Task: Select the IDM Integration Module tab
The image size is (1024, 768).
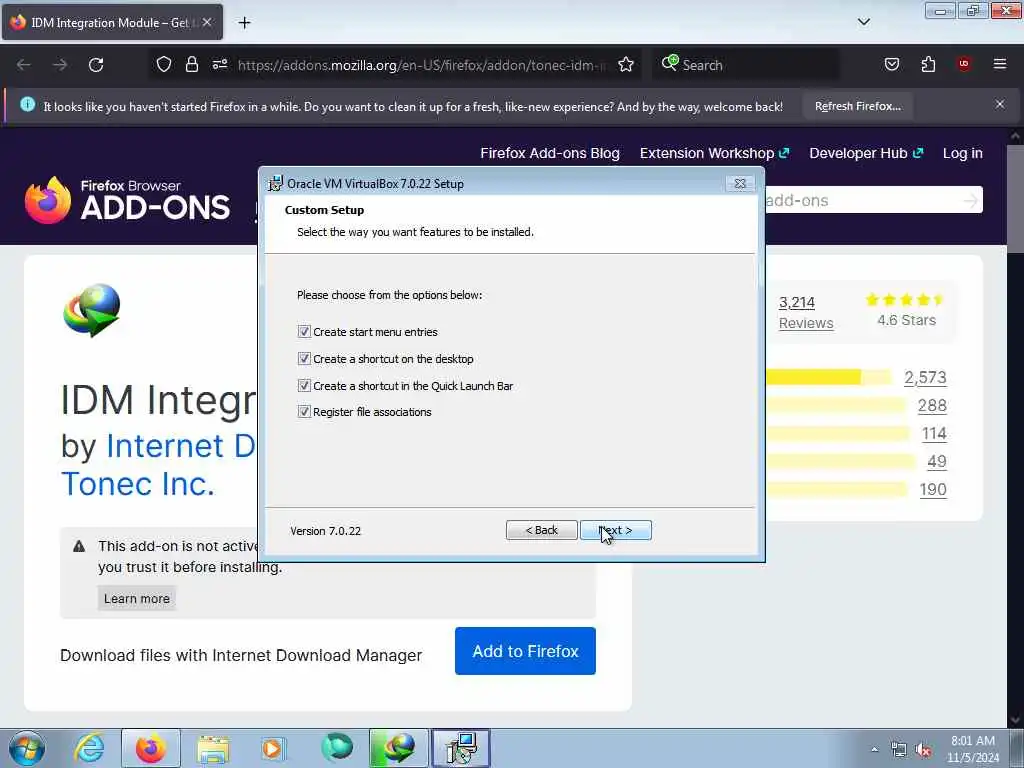Action: (x=112, y=22)
